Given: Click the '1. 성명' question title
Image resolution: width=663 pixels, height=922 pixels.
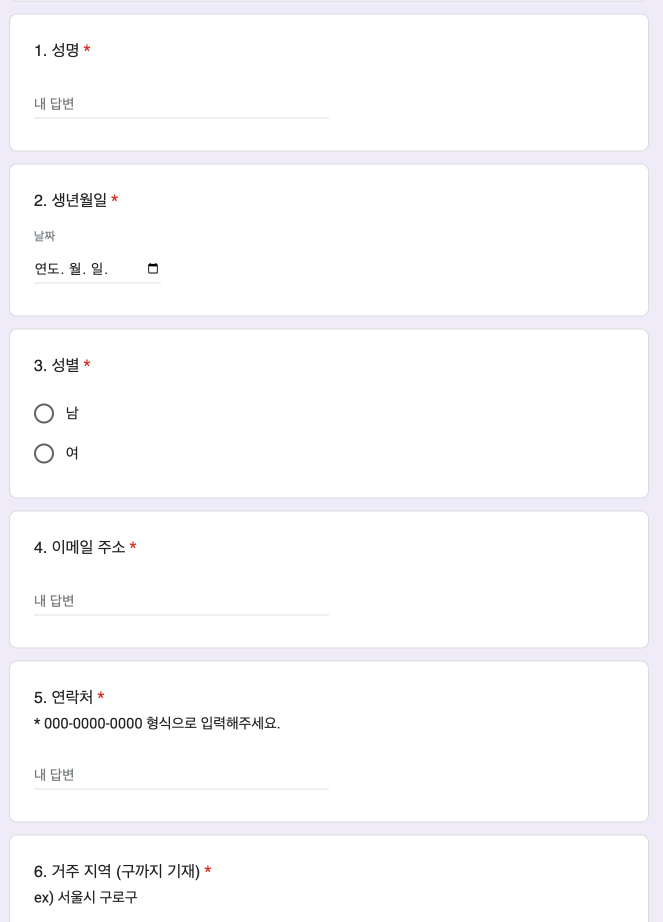Looking at the screenshot, I should point(57,50).
